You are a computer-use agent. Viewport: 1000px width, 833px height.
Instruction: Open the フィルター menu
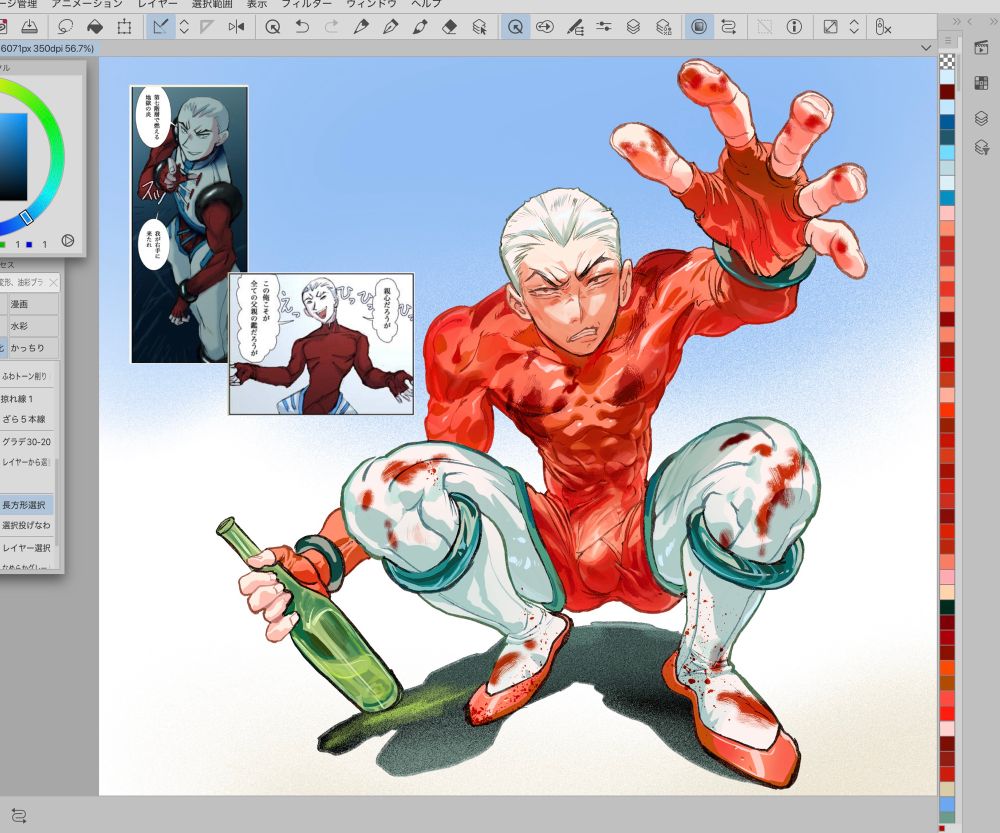pos(307,4)
